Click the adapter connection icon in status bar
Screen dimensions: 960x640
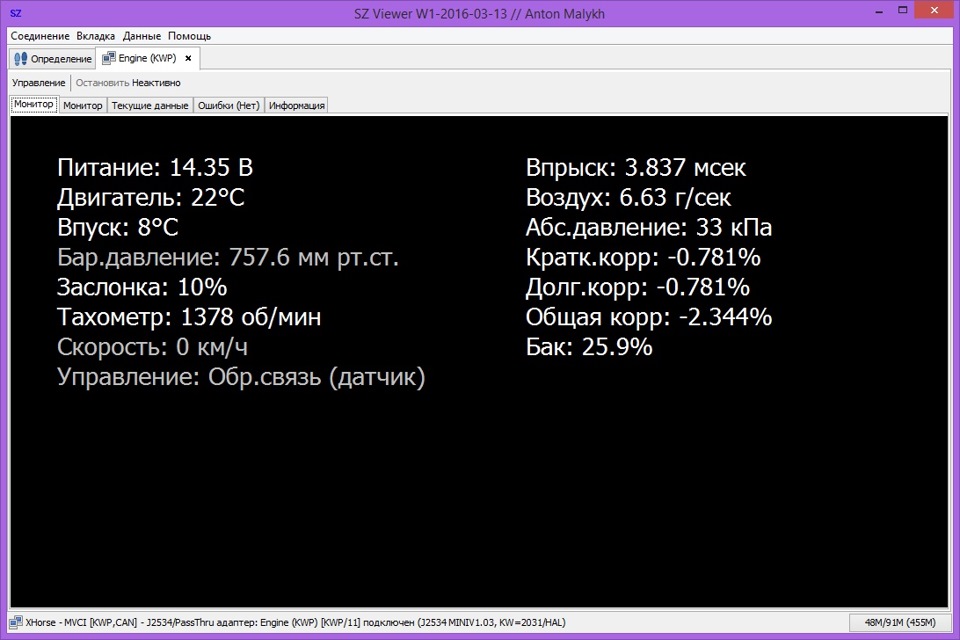tap(16, 623)
